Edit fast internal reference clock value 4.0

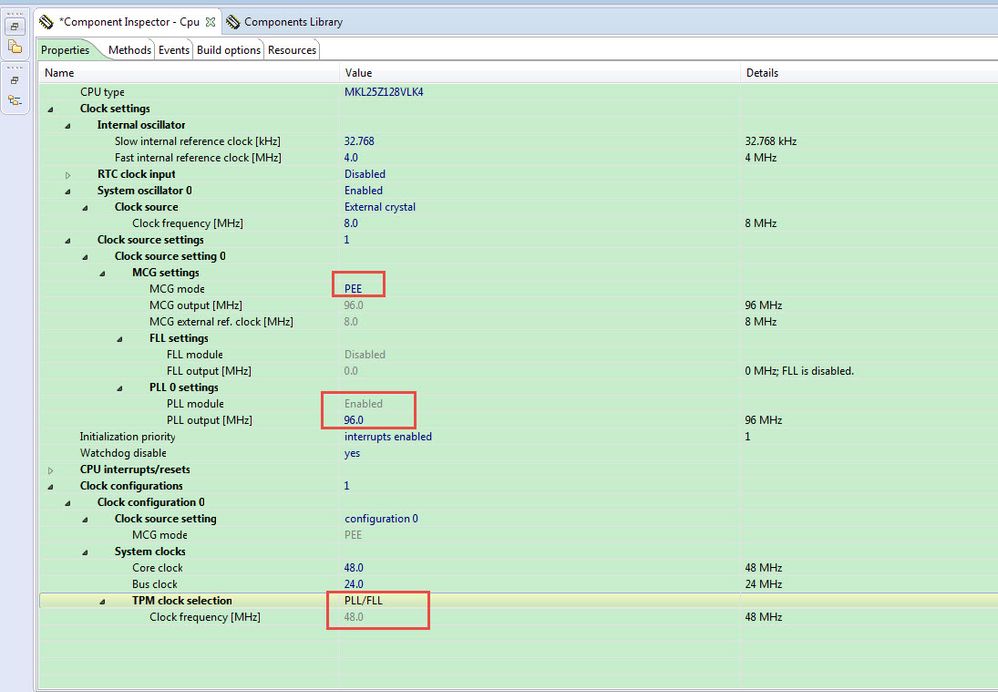pos(351,158)
